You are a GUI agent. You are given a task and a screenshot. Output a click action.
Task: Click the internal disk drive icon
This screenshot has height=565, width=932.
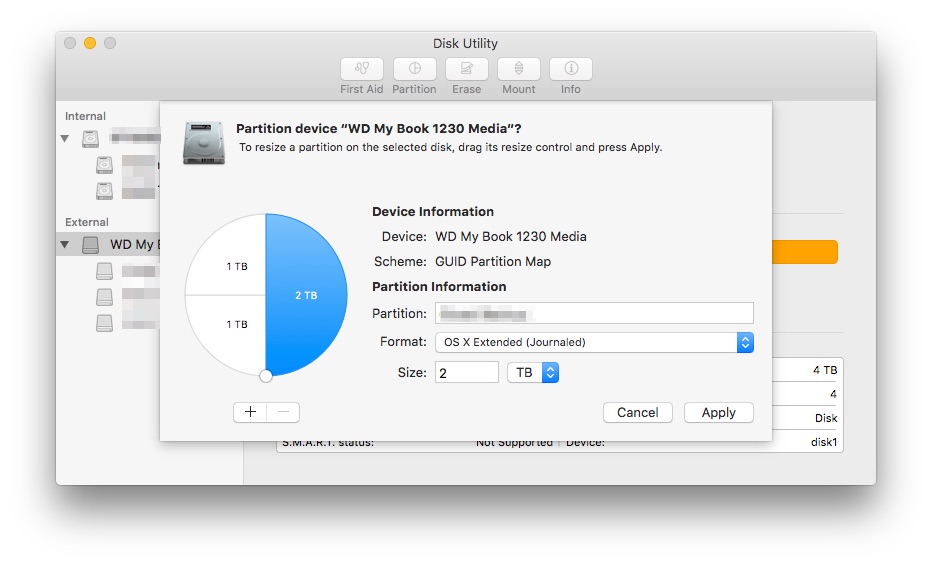click(90, 138)
